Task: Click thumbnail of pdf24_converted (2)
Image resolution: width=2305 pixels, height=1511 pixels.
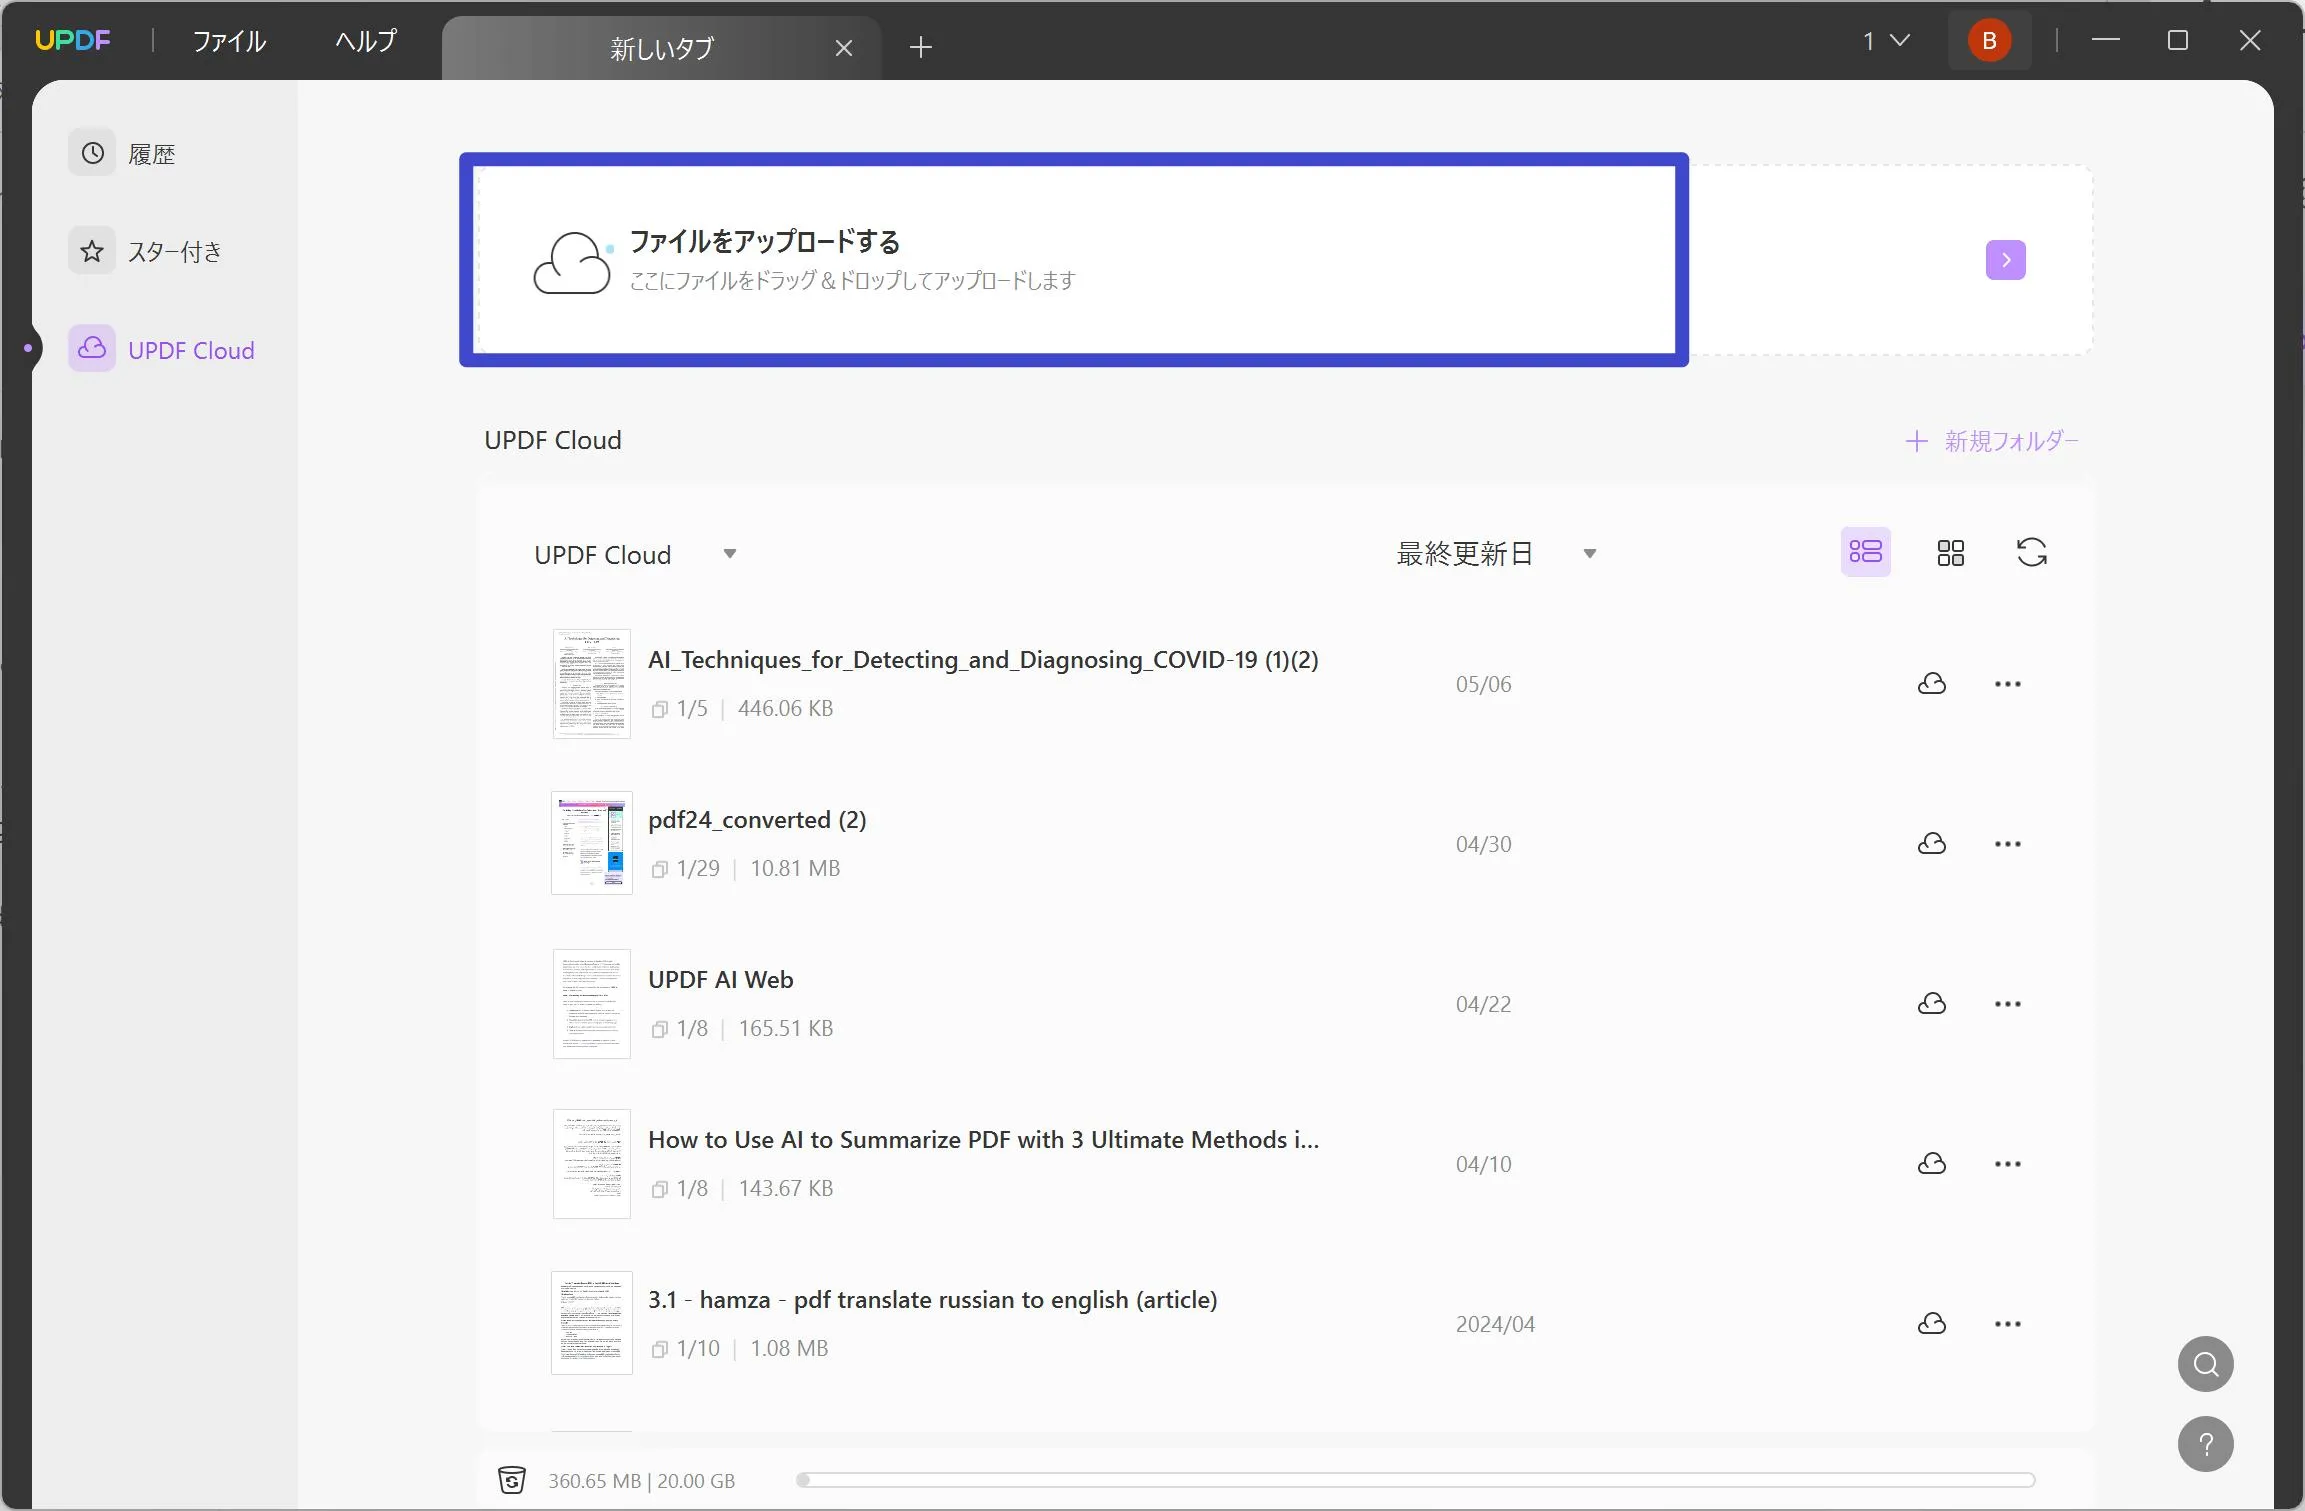Action: click(x=592, y=843)
